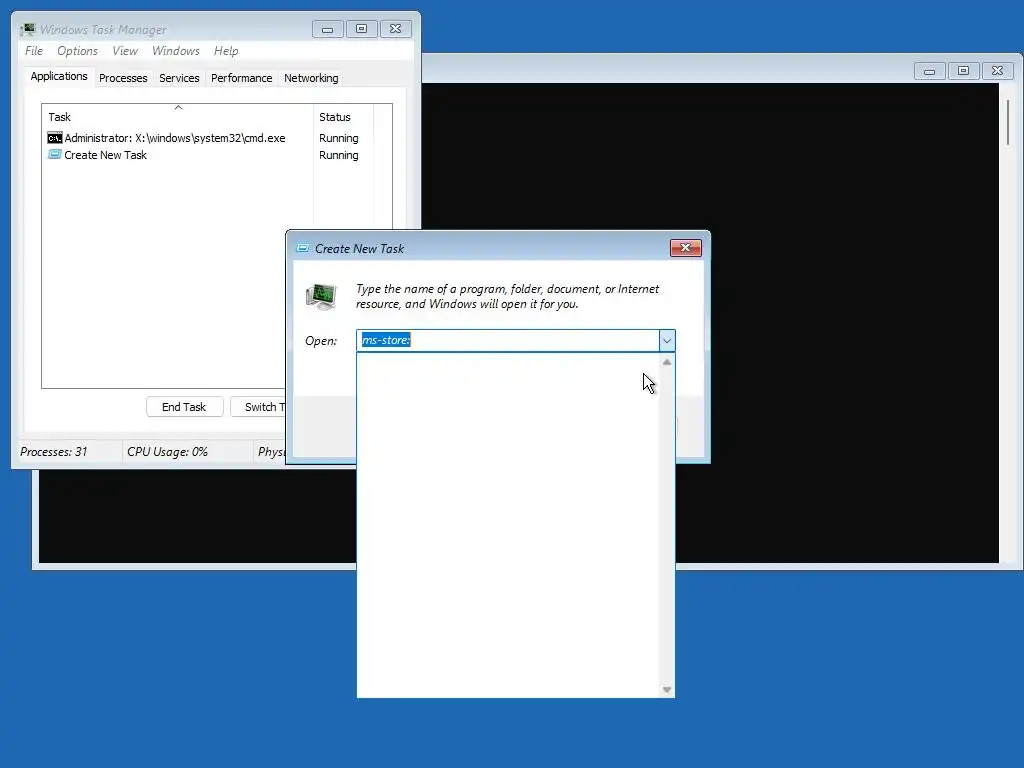Viewport: 1024px width, 768px height.
Task: Click the Processes: 31 status bar entry
Action: point(54,452)
